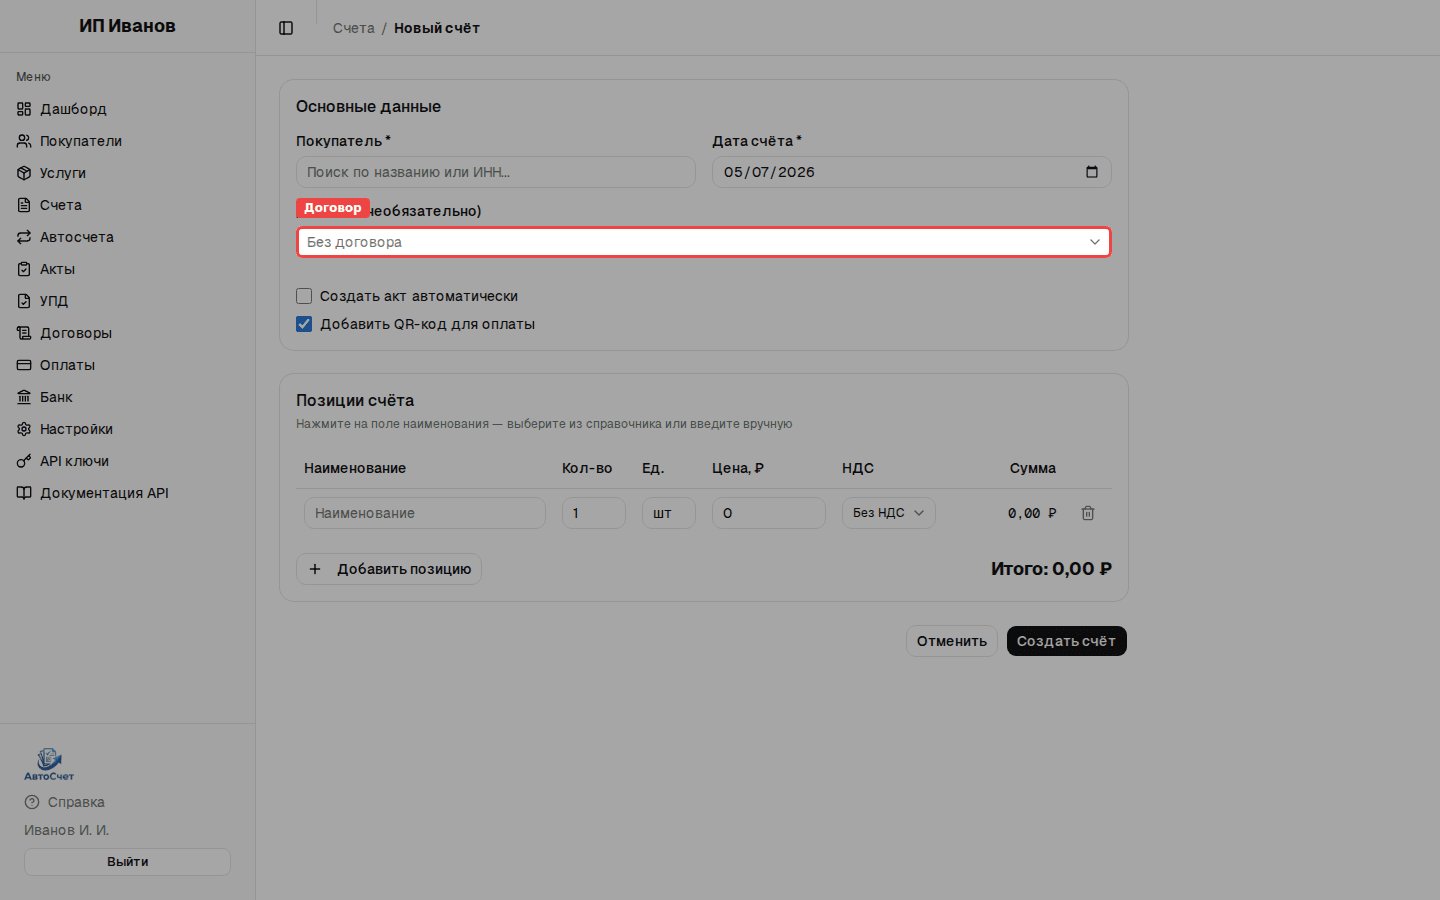The image size is (1440, 900).
Task: Toggle the sidebar panel icon
Action: click(286, 28)
